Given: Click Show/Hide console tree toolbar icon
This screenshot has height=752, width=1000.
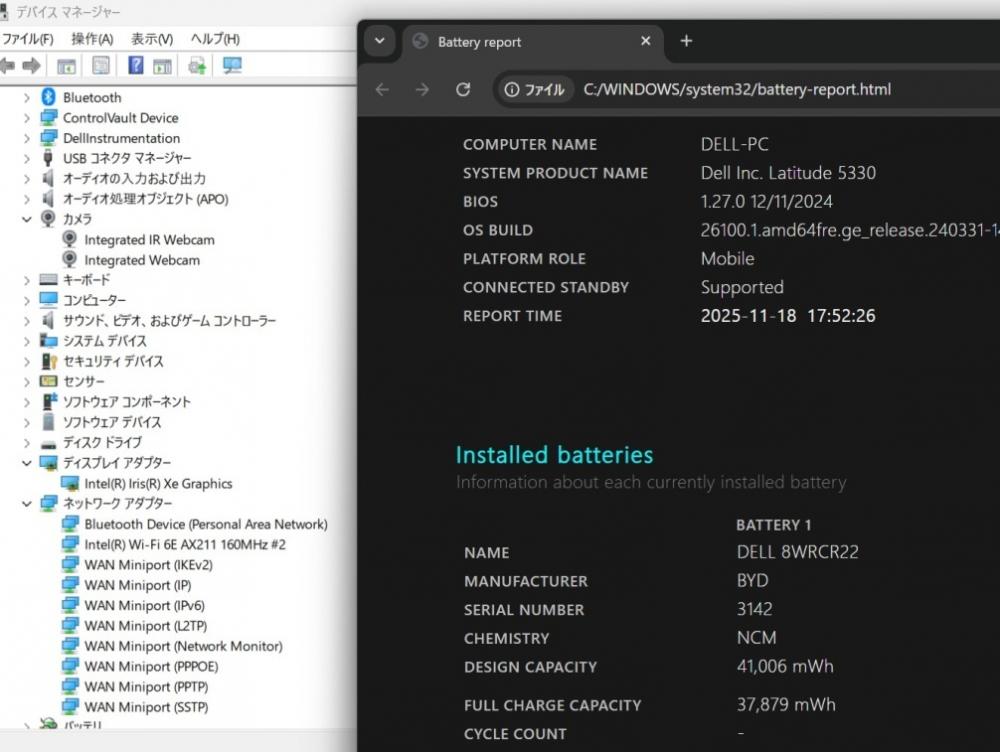Looking at the screenshot, I should (x=66, y=66).
